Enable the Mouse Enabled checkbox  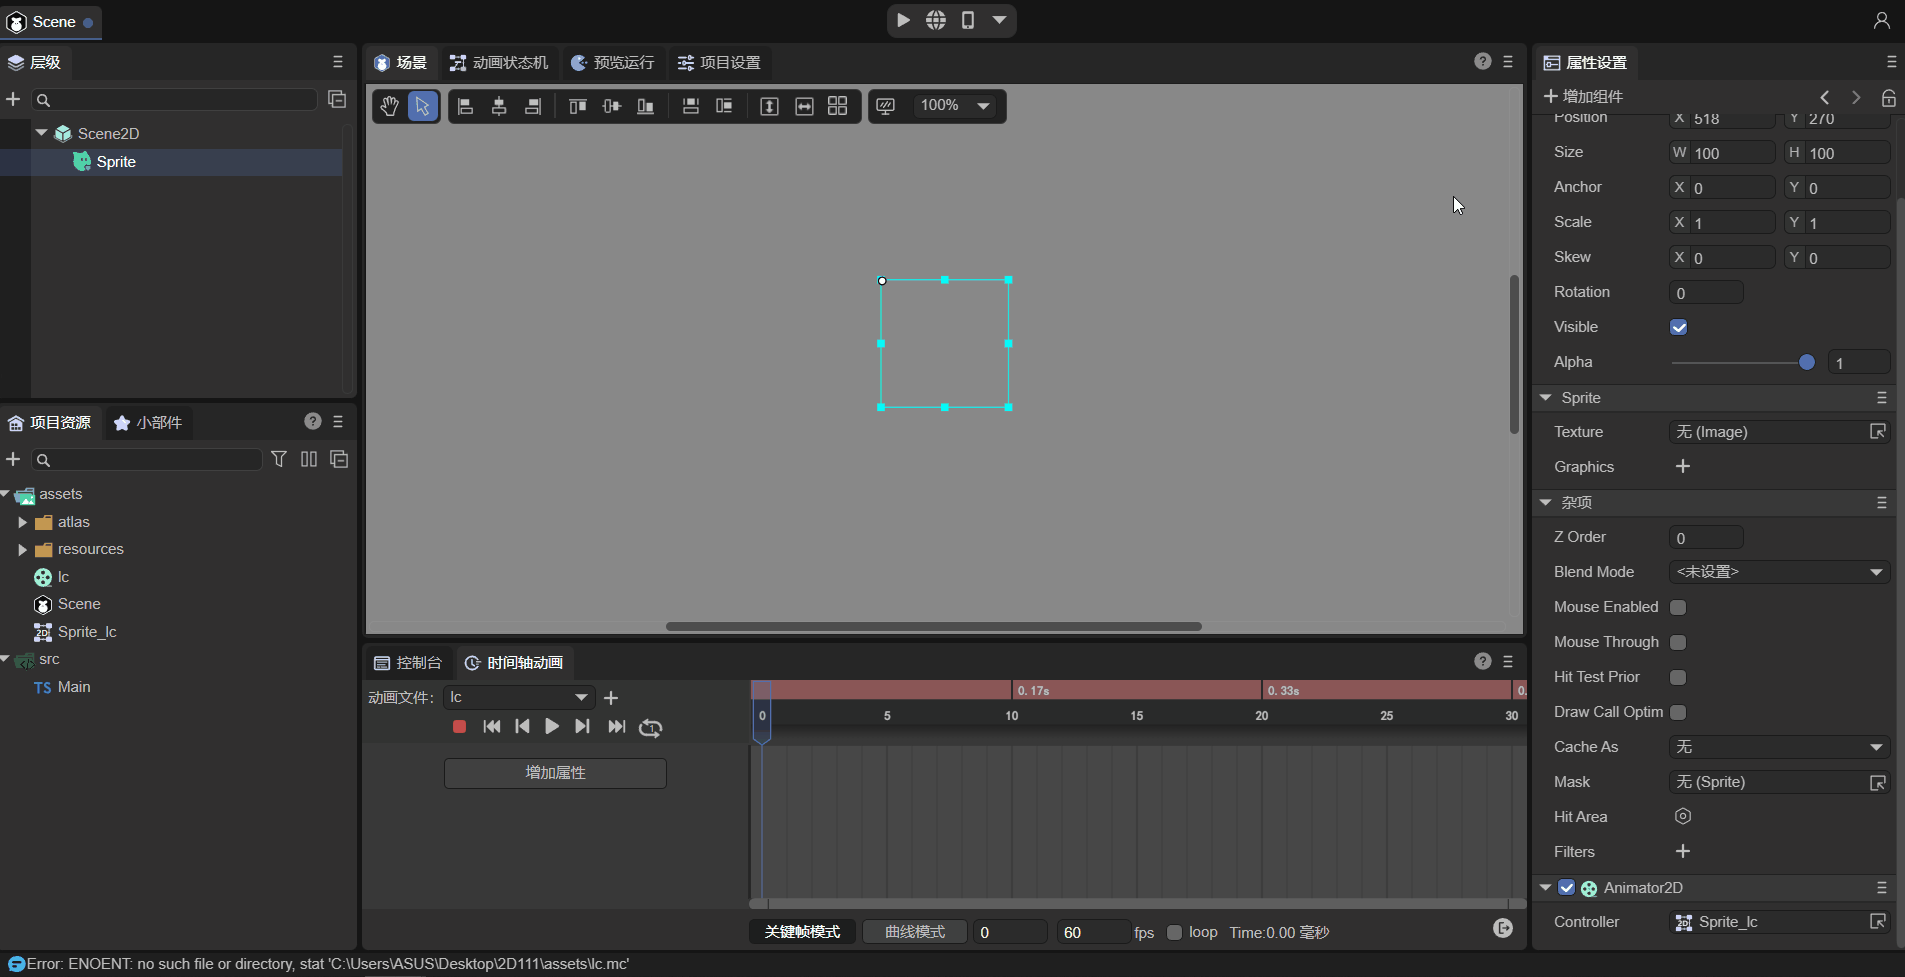pyautogui.click(x=1679, y=607)
